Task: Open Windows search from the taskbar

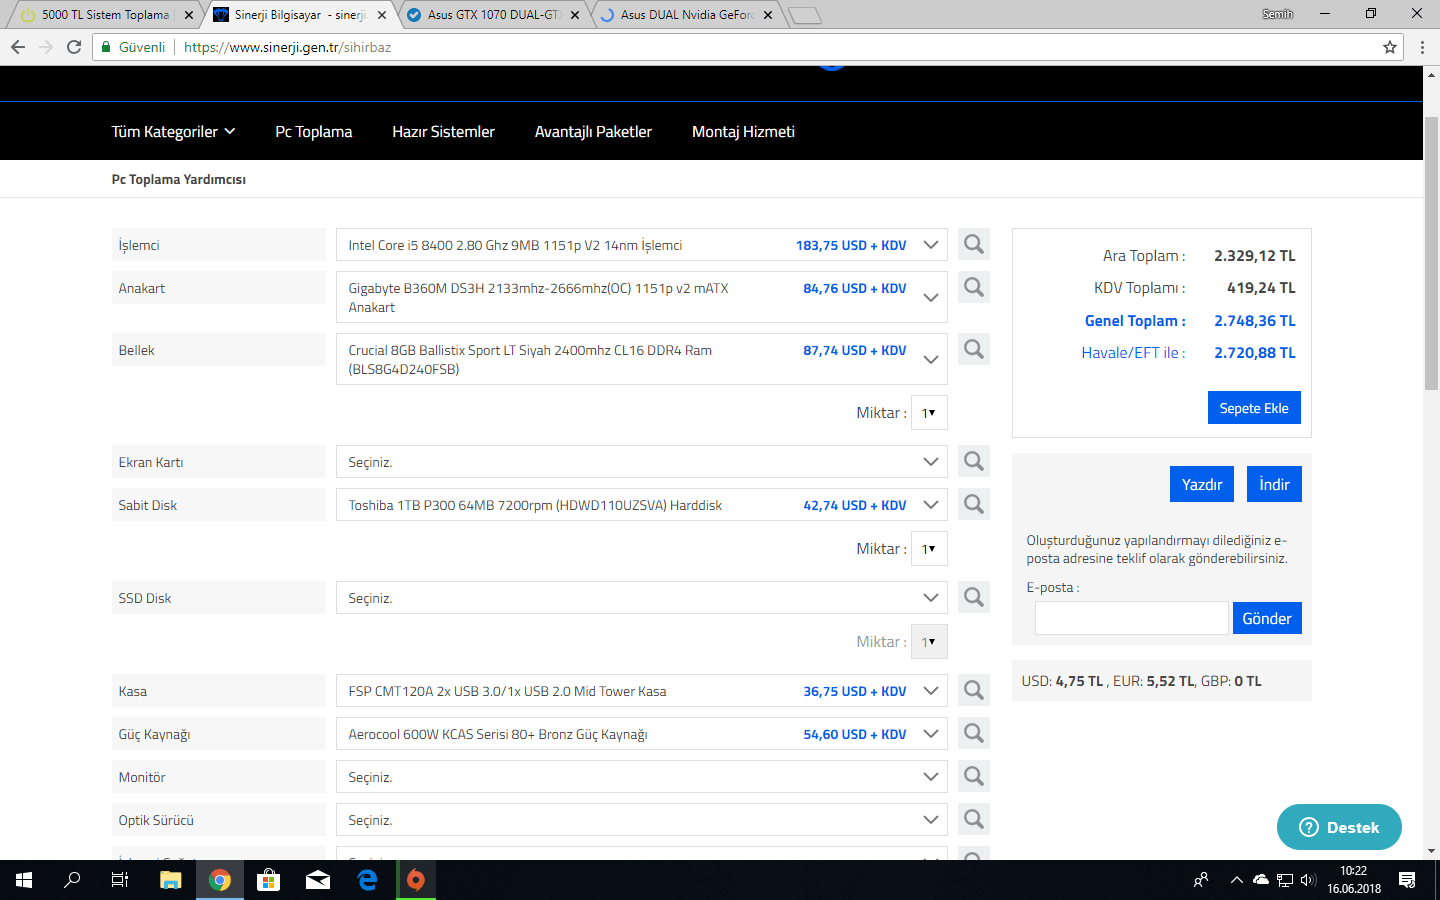Action: point(72,880)
